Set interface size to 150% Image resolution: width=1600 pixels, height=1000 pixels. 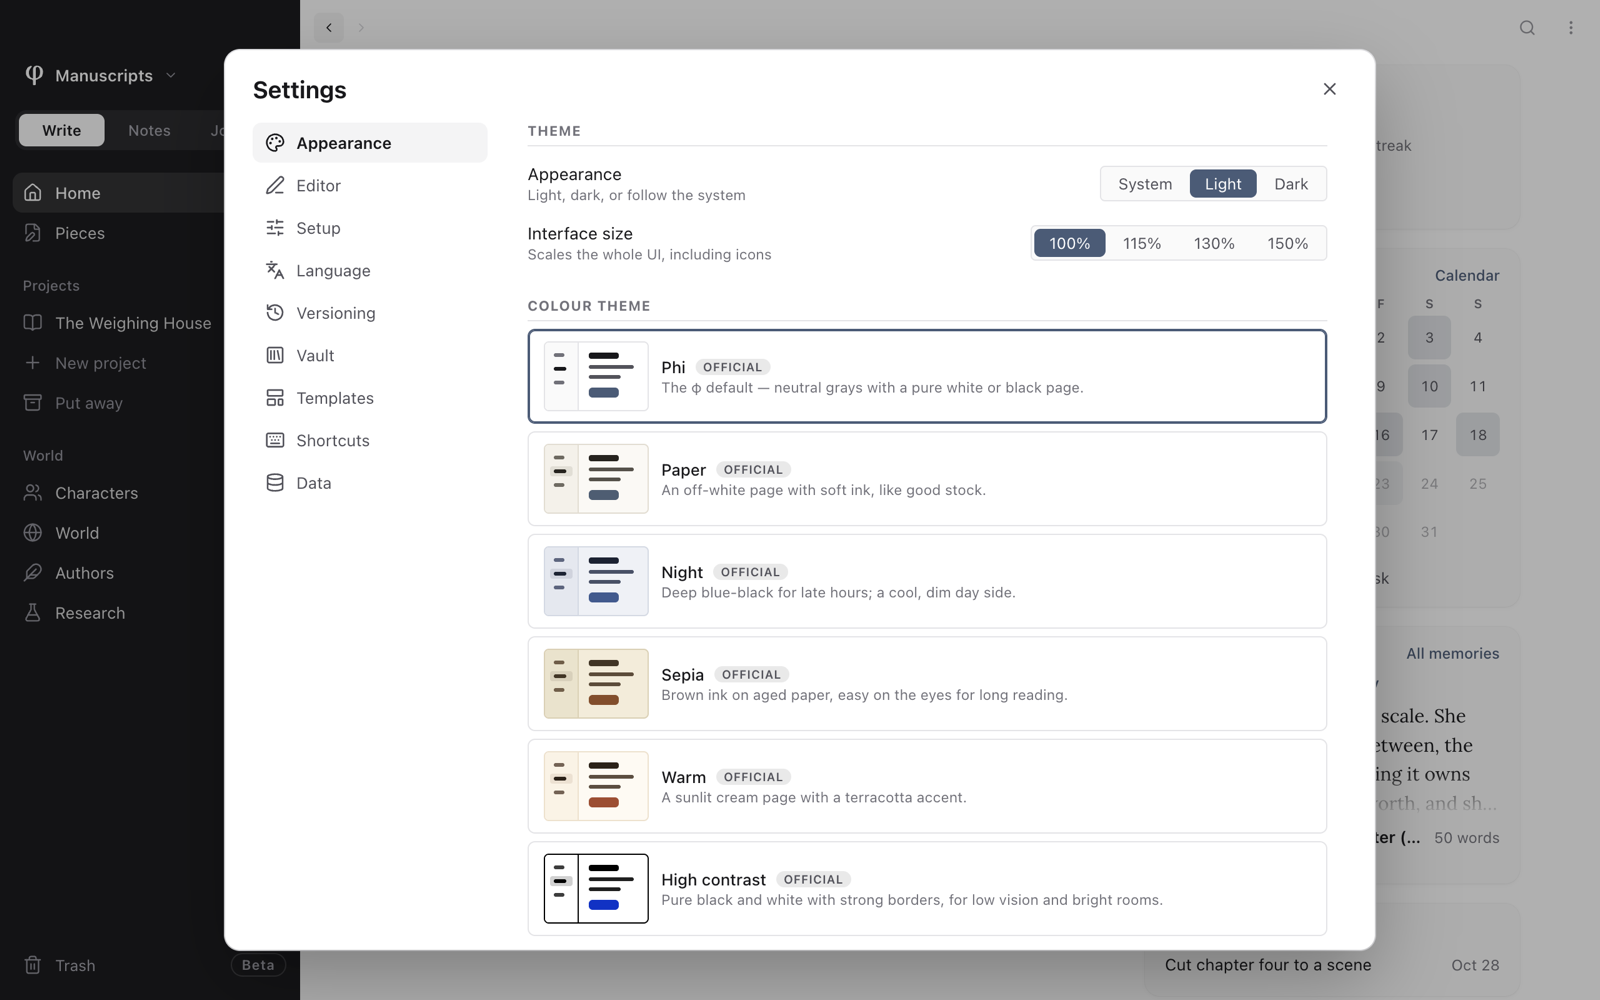1288,243
